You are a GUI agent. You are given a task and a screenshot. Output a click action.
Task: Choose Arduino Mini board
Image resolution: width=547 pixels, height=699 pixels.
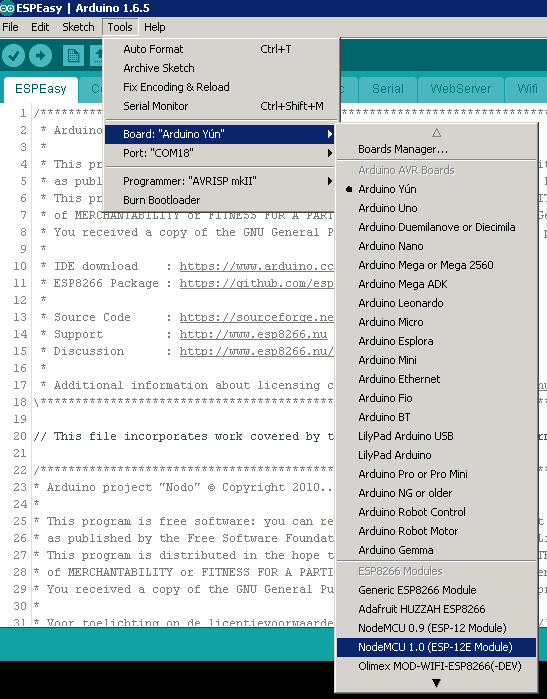tap(436, 360)
